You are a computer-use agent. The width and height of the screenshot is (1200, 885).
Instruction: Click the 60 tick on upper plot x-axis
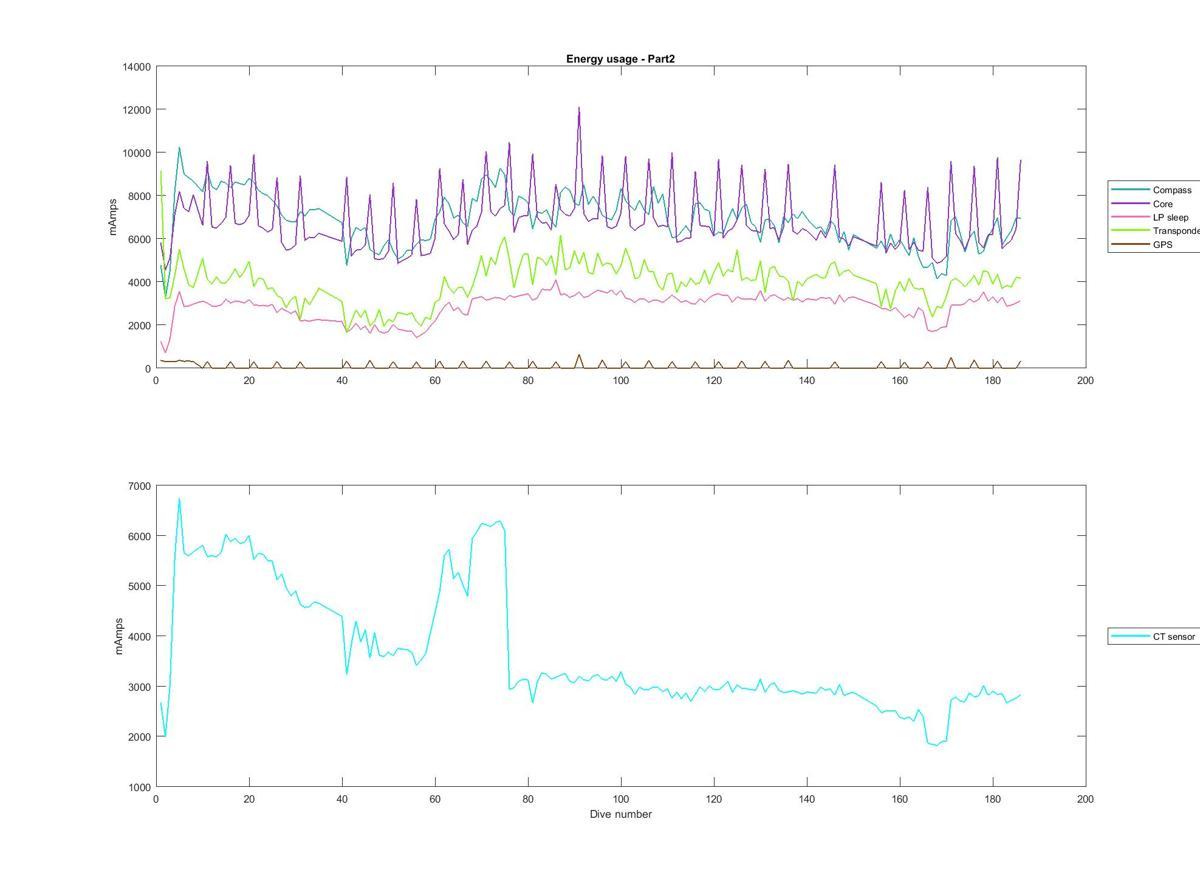click(435, 380)
